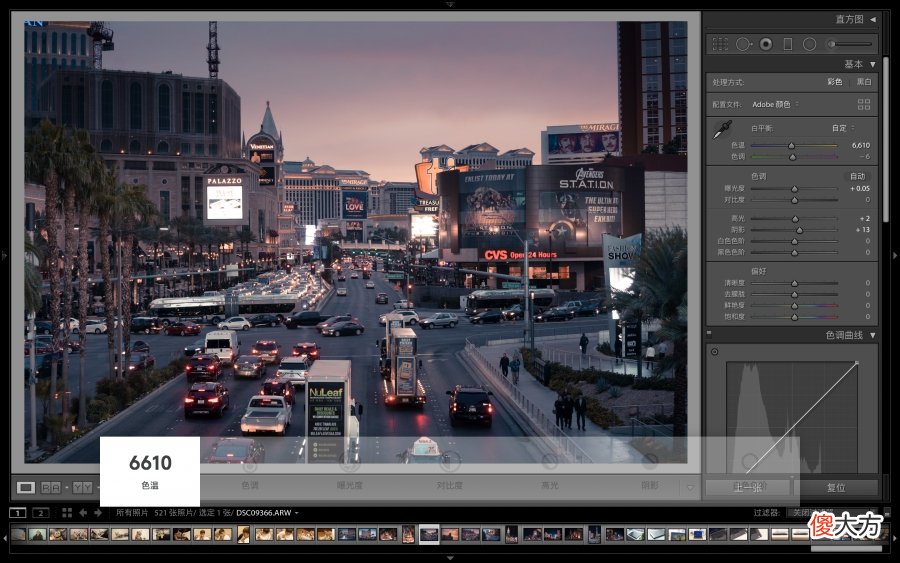Select main window display 1

click(18, 512)
